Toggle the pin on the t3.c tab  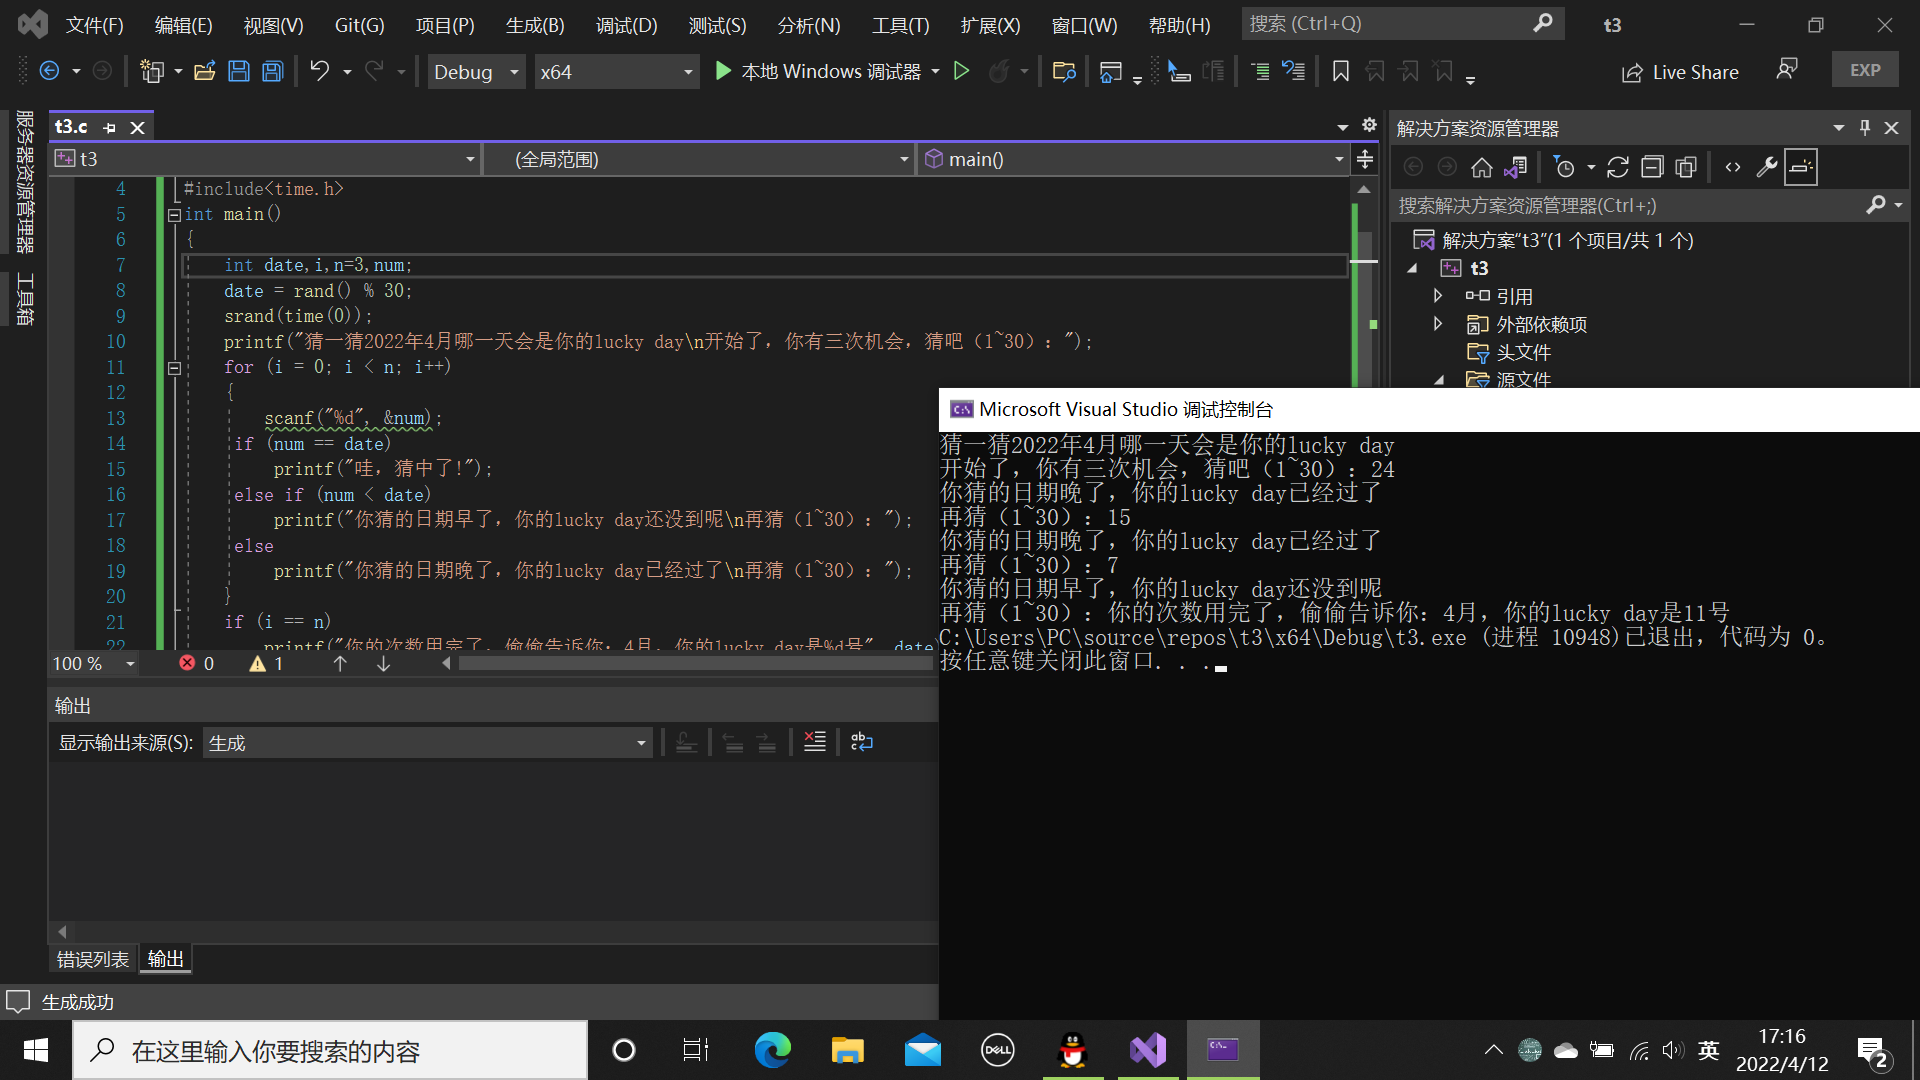click(110, 128)
